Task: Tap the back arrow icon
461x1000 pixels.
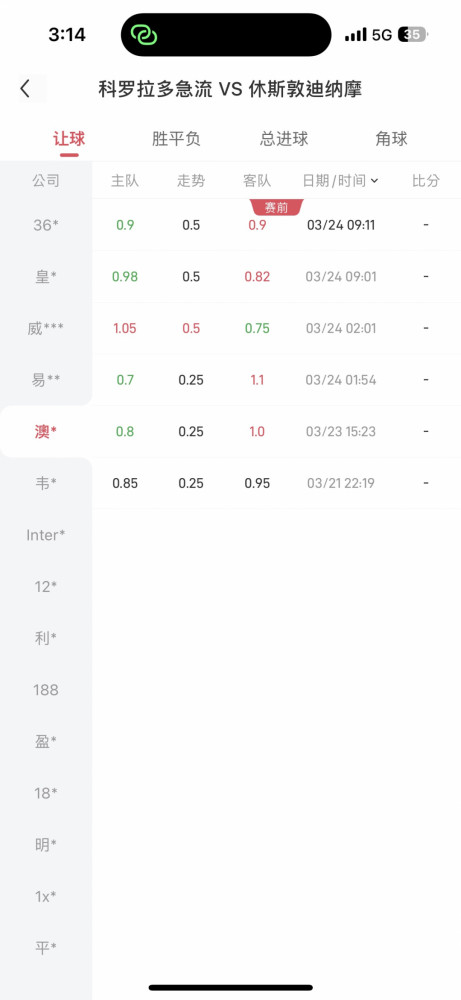Action: (x=25, y=89)
